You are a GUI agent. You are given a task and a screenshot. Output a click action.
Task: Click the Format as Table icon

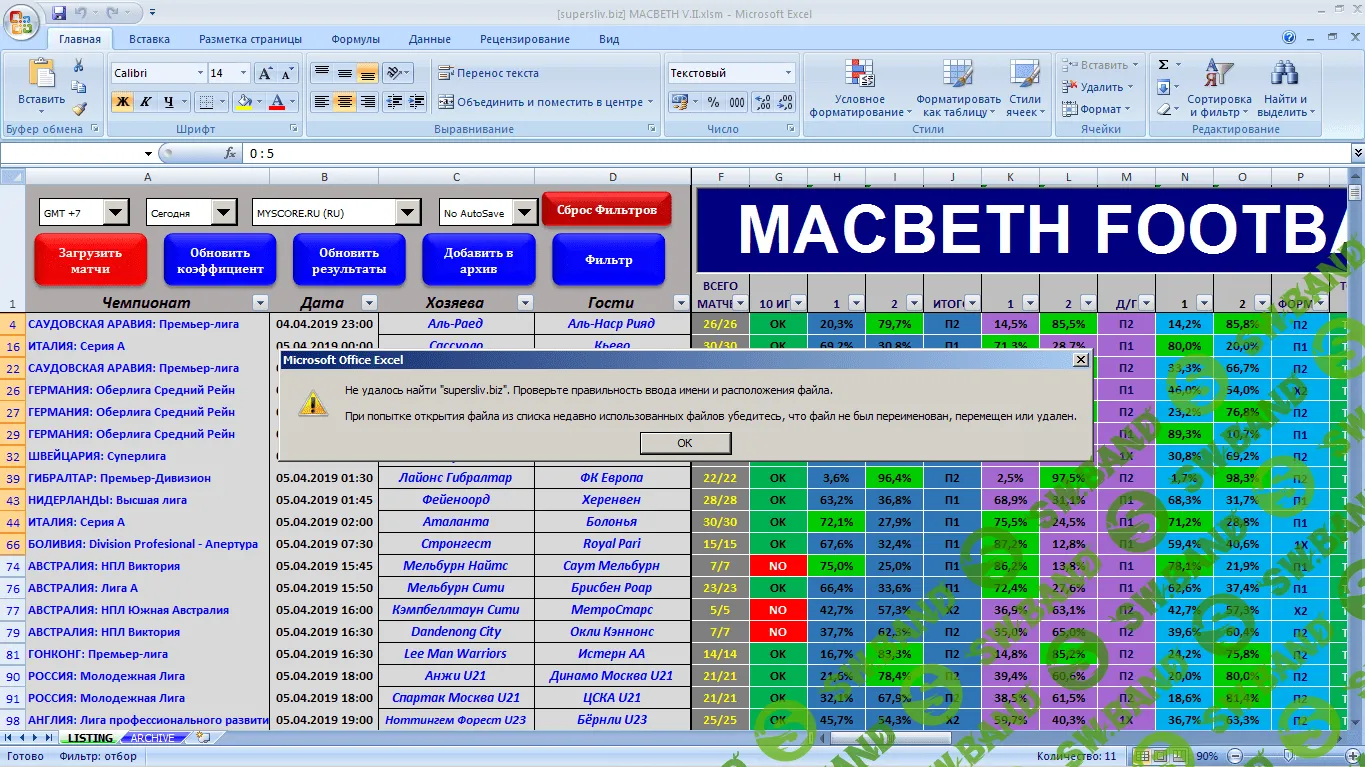[x=958, y=75]
